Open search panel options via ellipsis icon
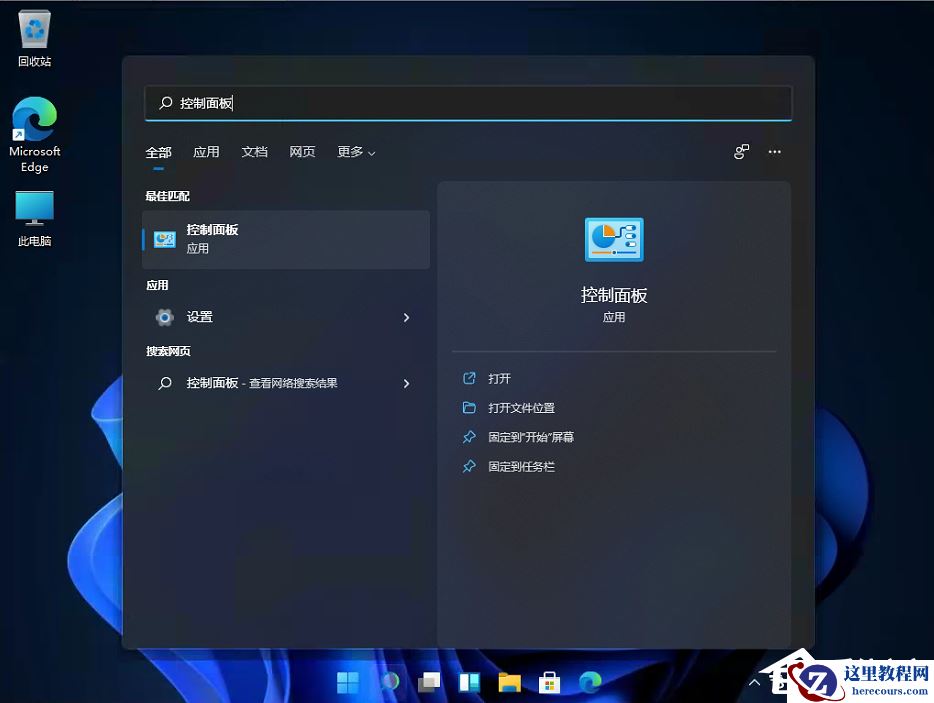The height and width of the screenshot is (703, 934). [774, 151]
